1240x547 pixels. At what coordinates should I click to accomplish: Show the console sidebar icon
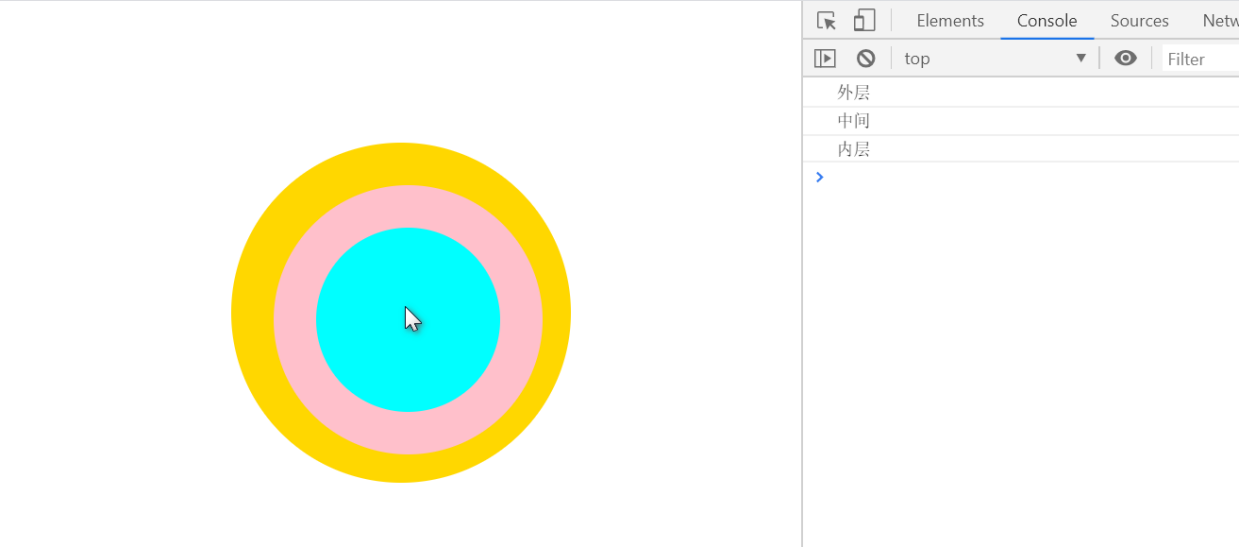tap(825, 58)
